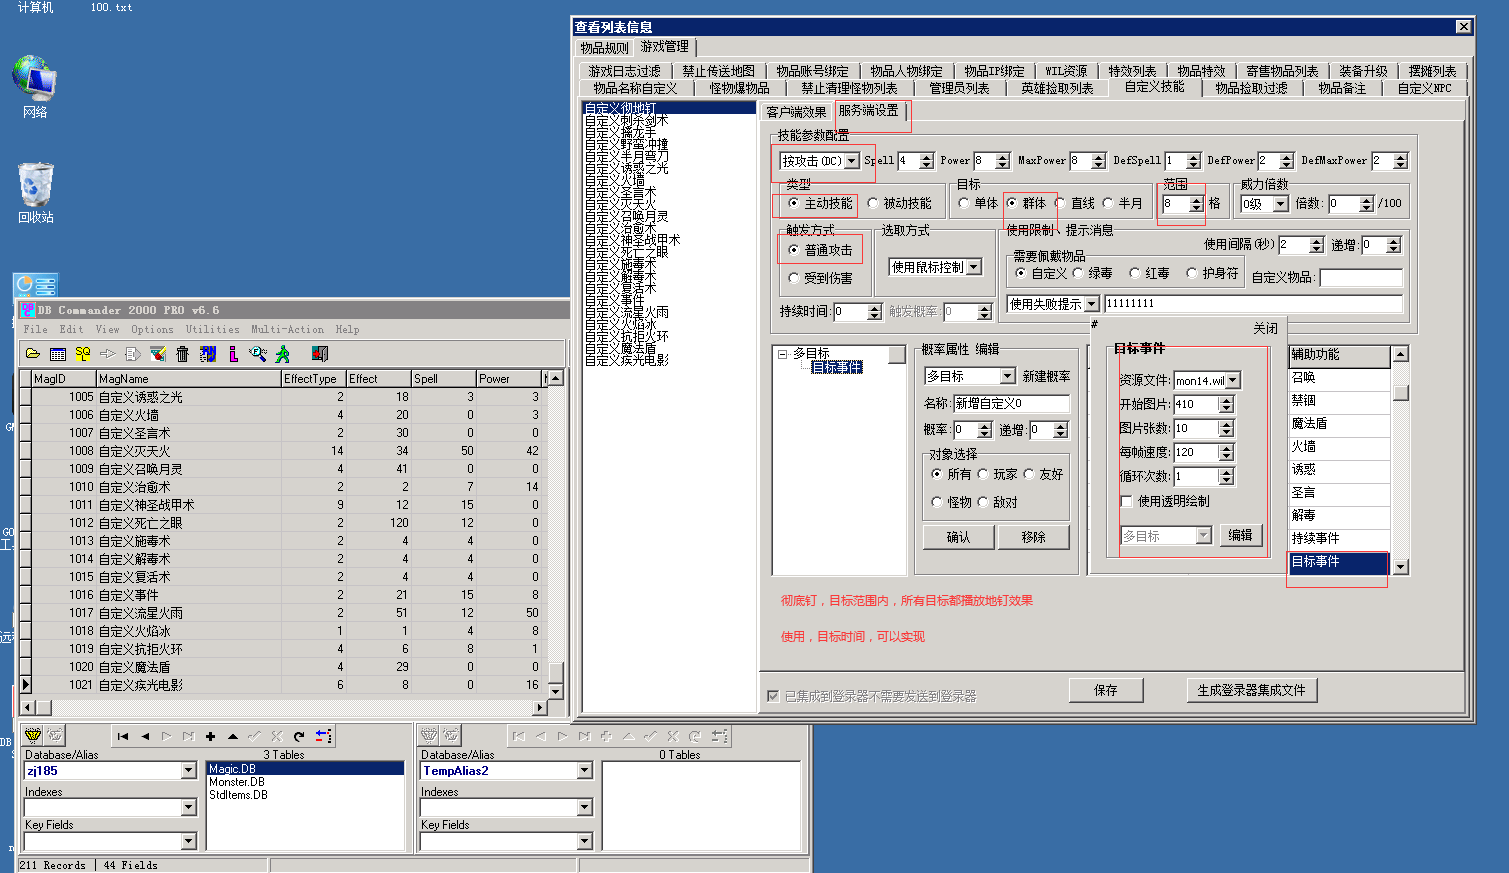The image size is (1509, 873).
Task: Expand the mon14.wil resource file dropdown
Action: pyautogui.click(x=1233, y=380)
